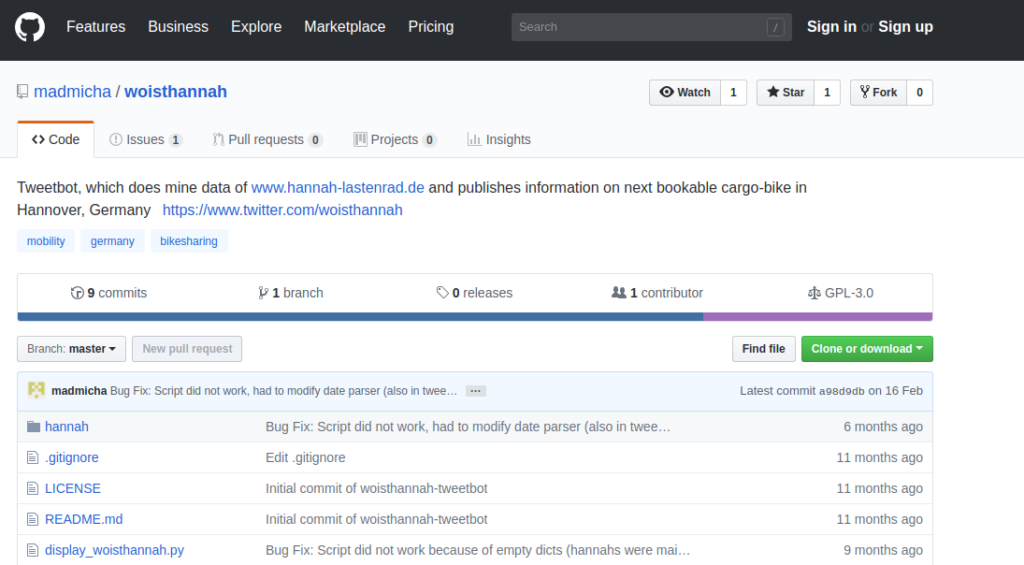This screenshot has height=565, width=1024.
Task: Click the file icon next to LICENSE
Action: tap(33, 488)
